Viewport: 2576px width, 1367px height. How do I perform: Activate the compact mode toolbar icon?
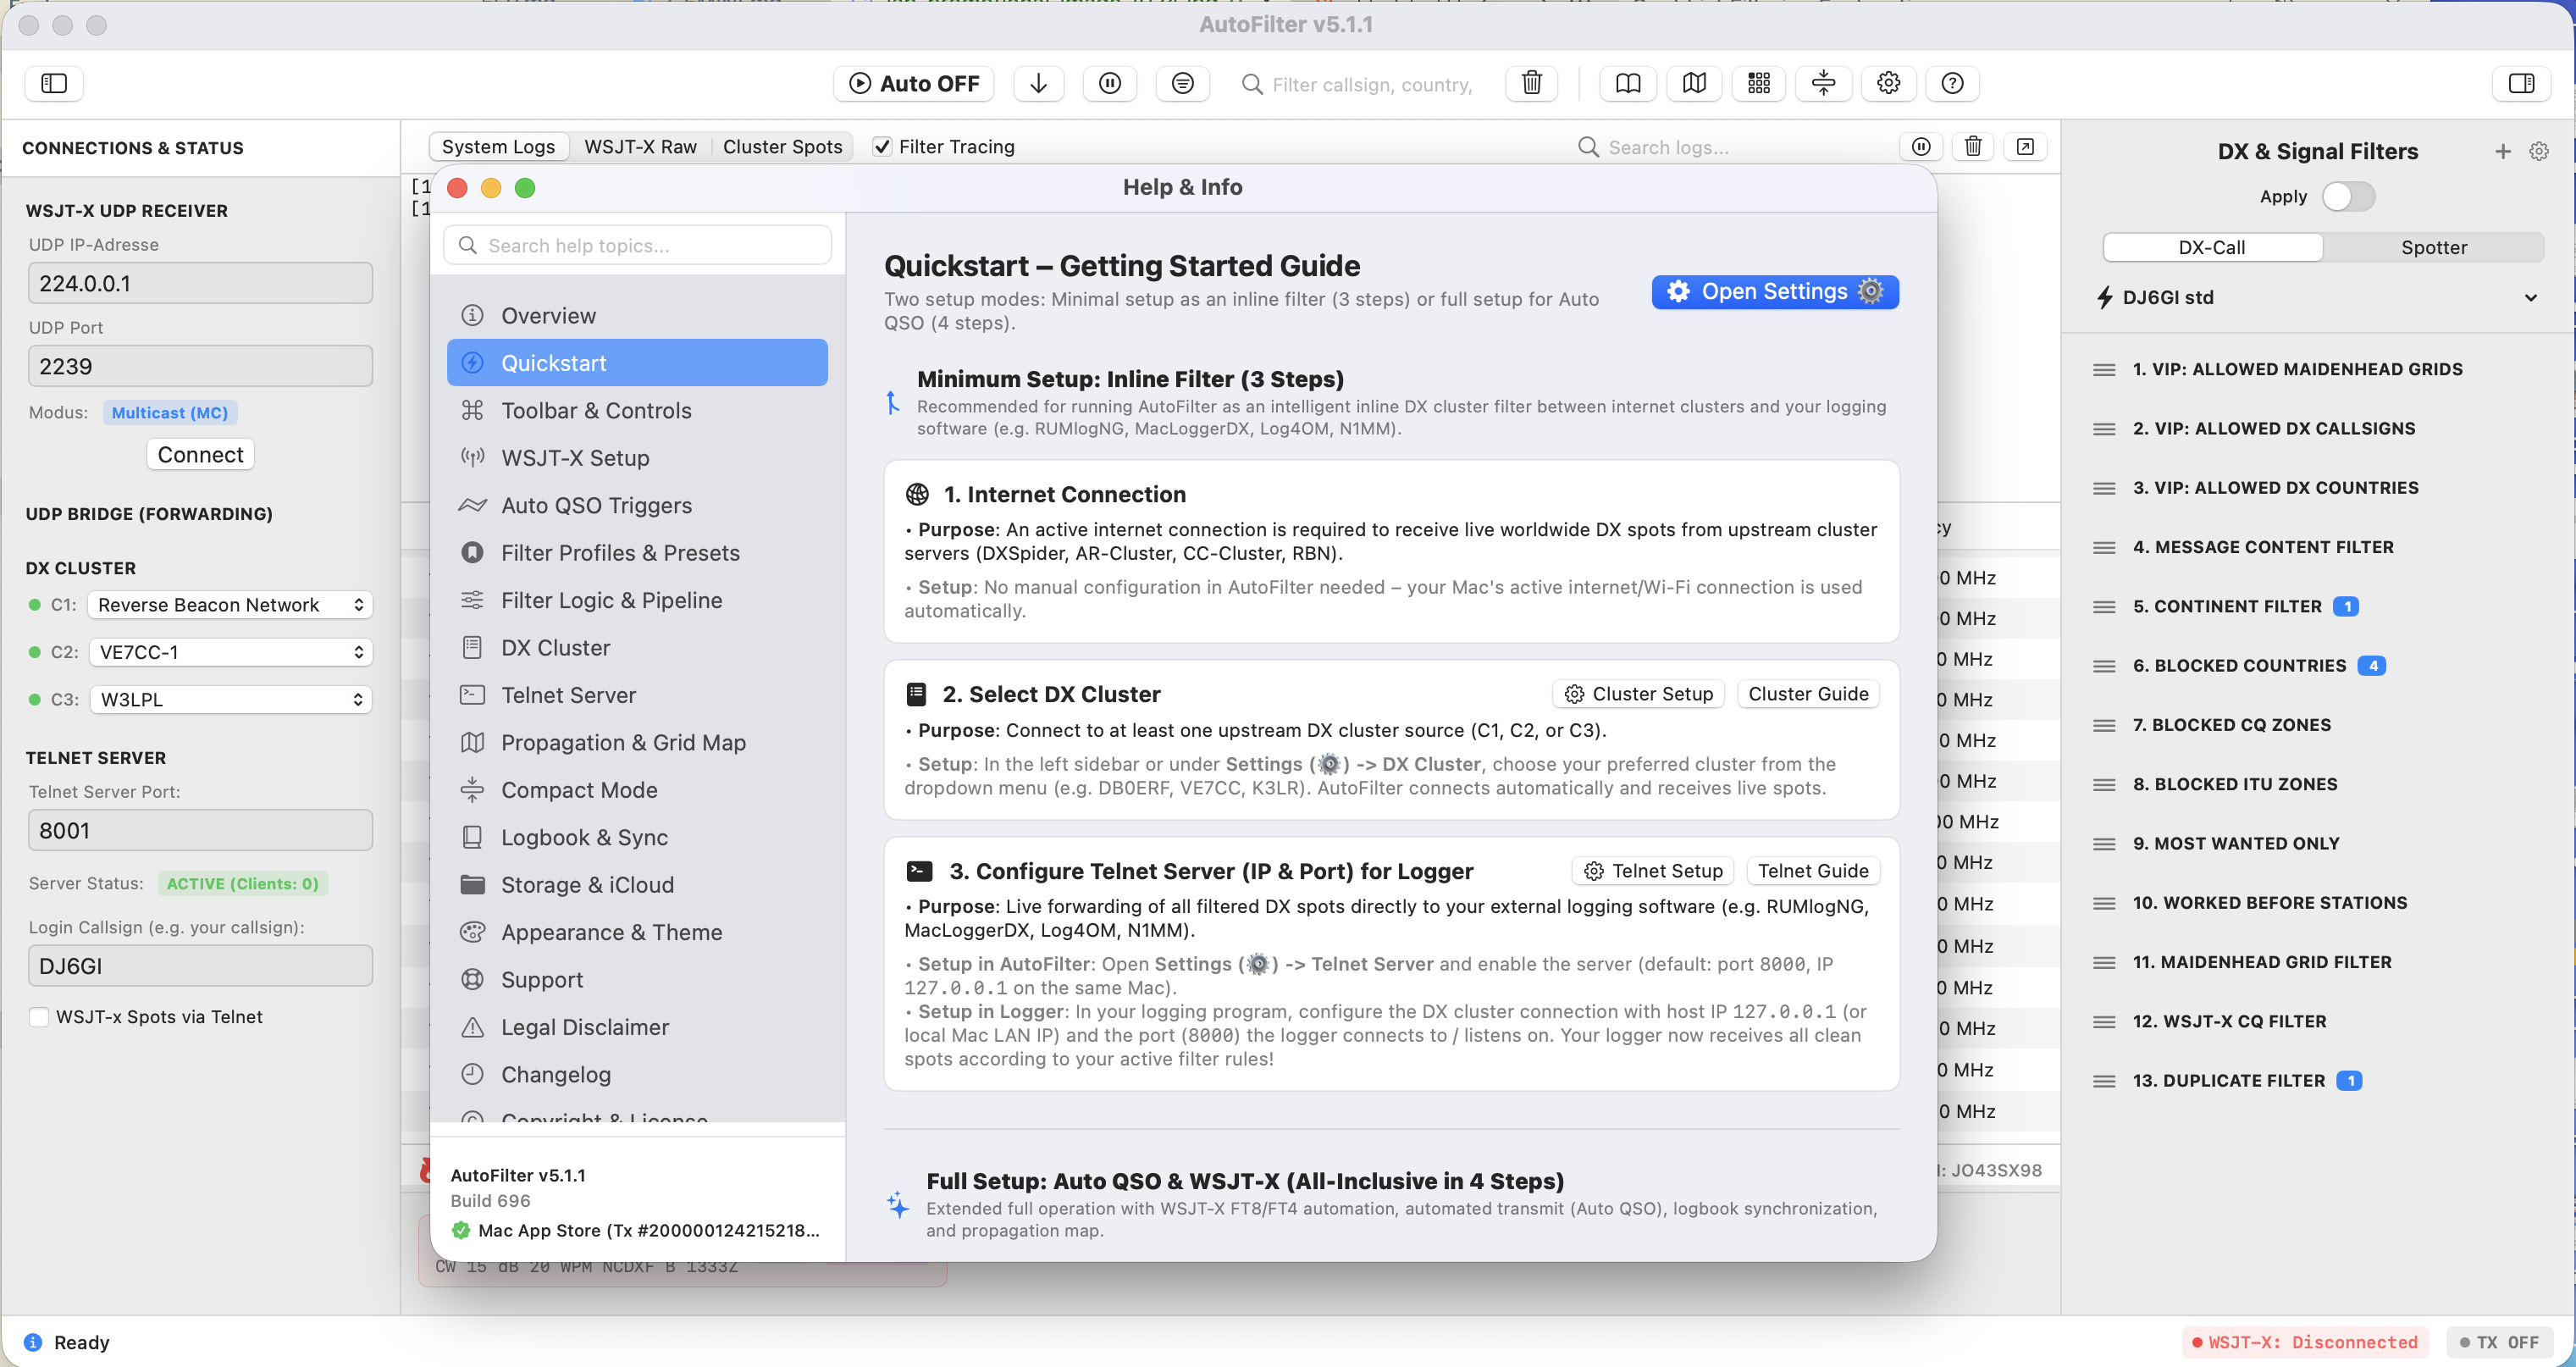tap(1824, 83)
